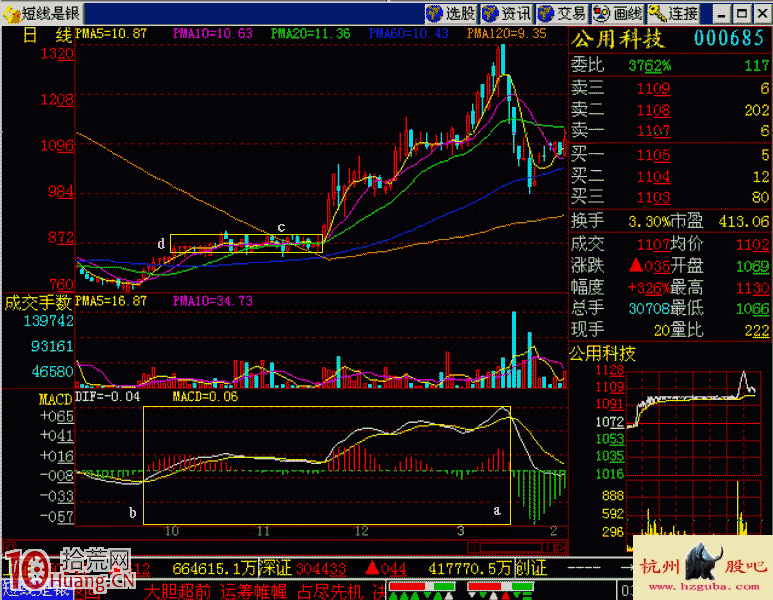Screen dimensions: 773x600
Task: Click the 均价 average price 1102
Action: coord(752,245)
